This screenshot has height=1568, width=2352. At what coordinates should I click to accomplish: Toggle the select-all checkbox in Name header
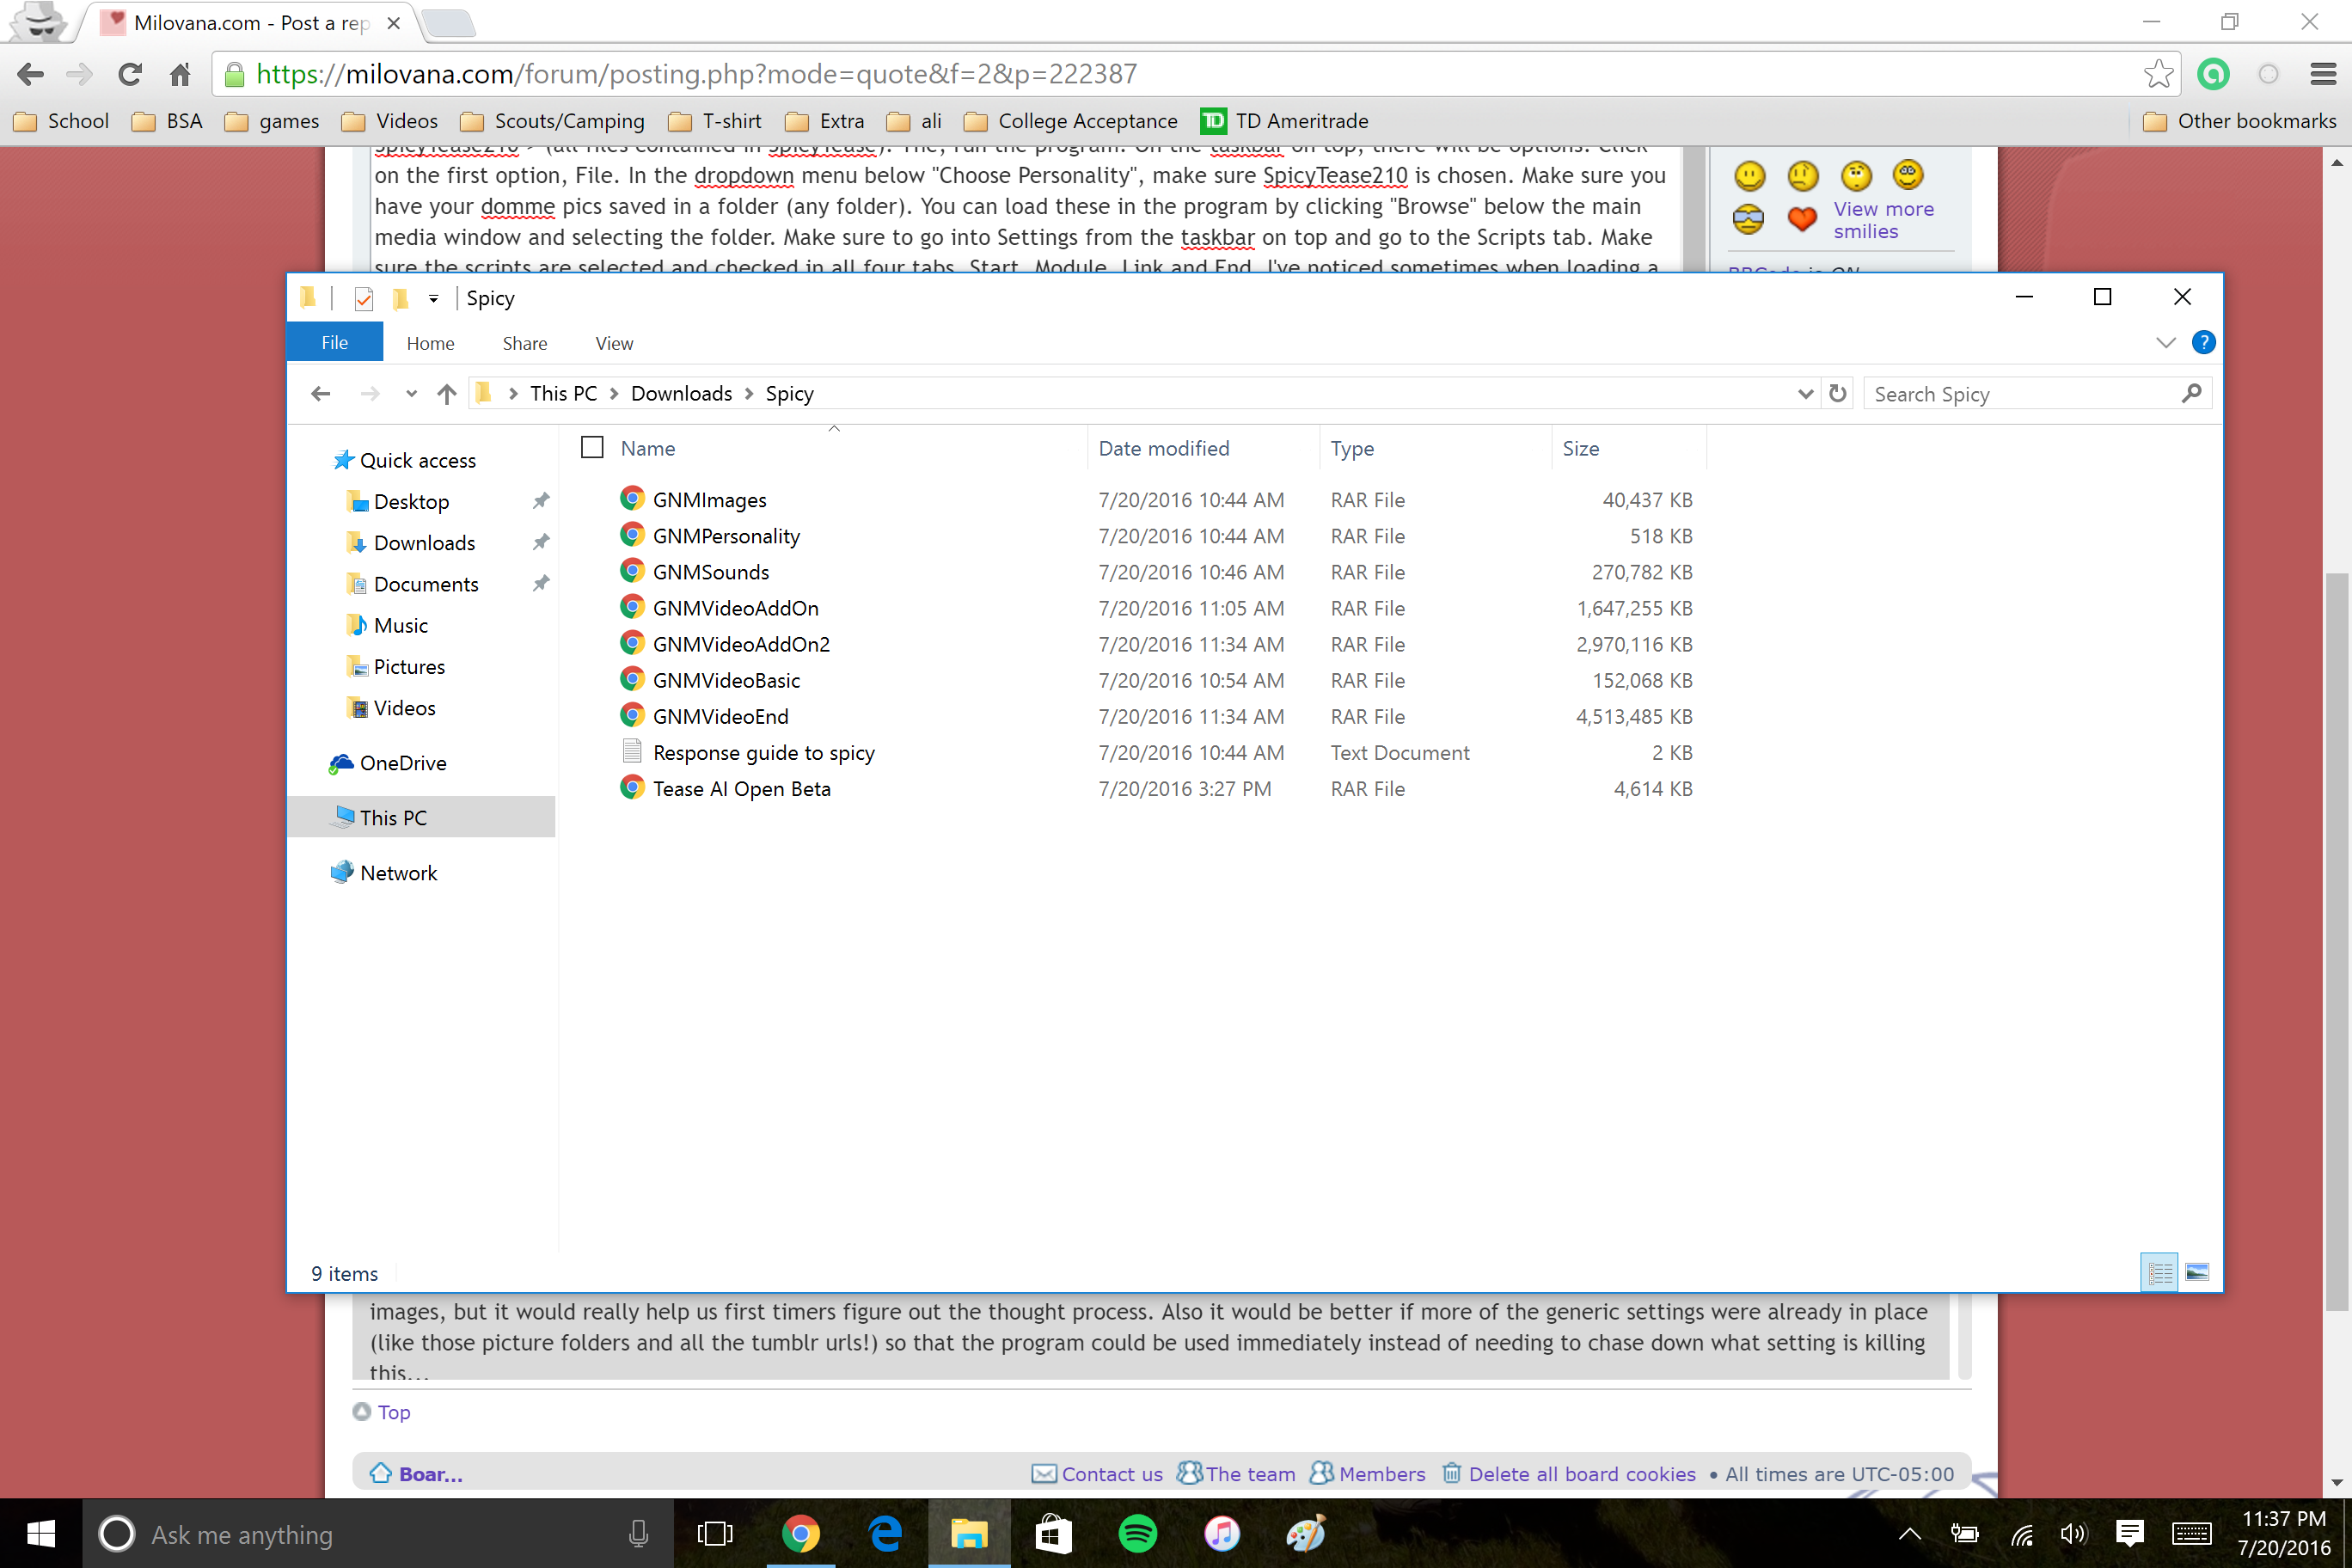[592, 447]
